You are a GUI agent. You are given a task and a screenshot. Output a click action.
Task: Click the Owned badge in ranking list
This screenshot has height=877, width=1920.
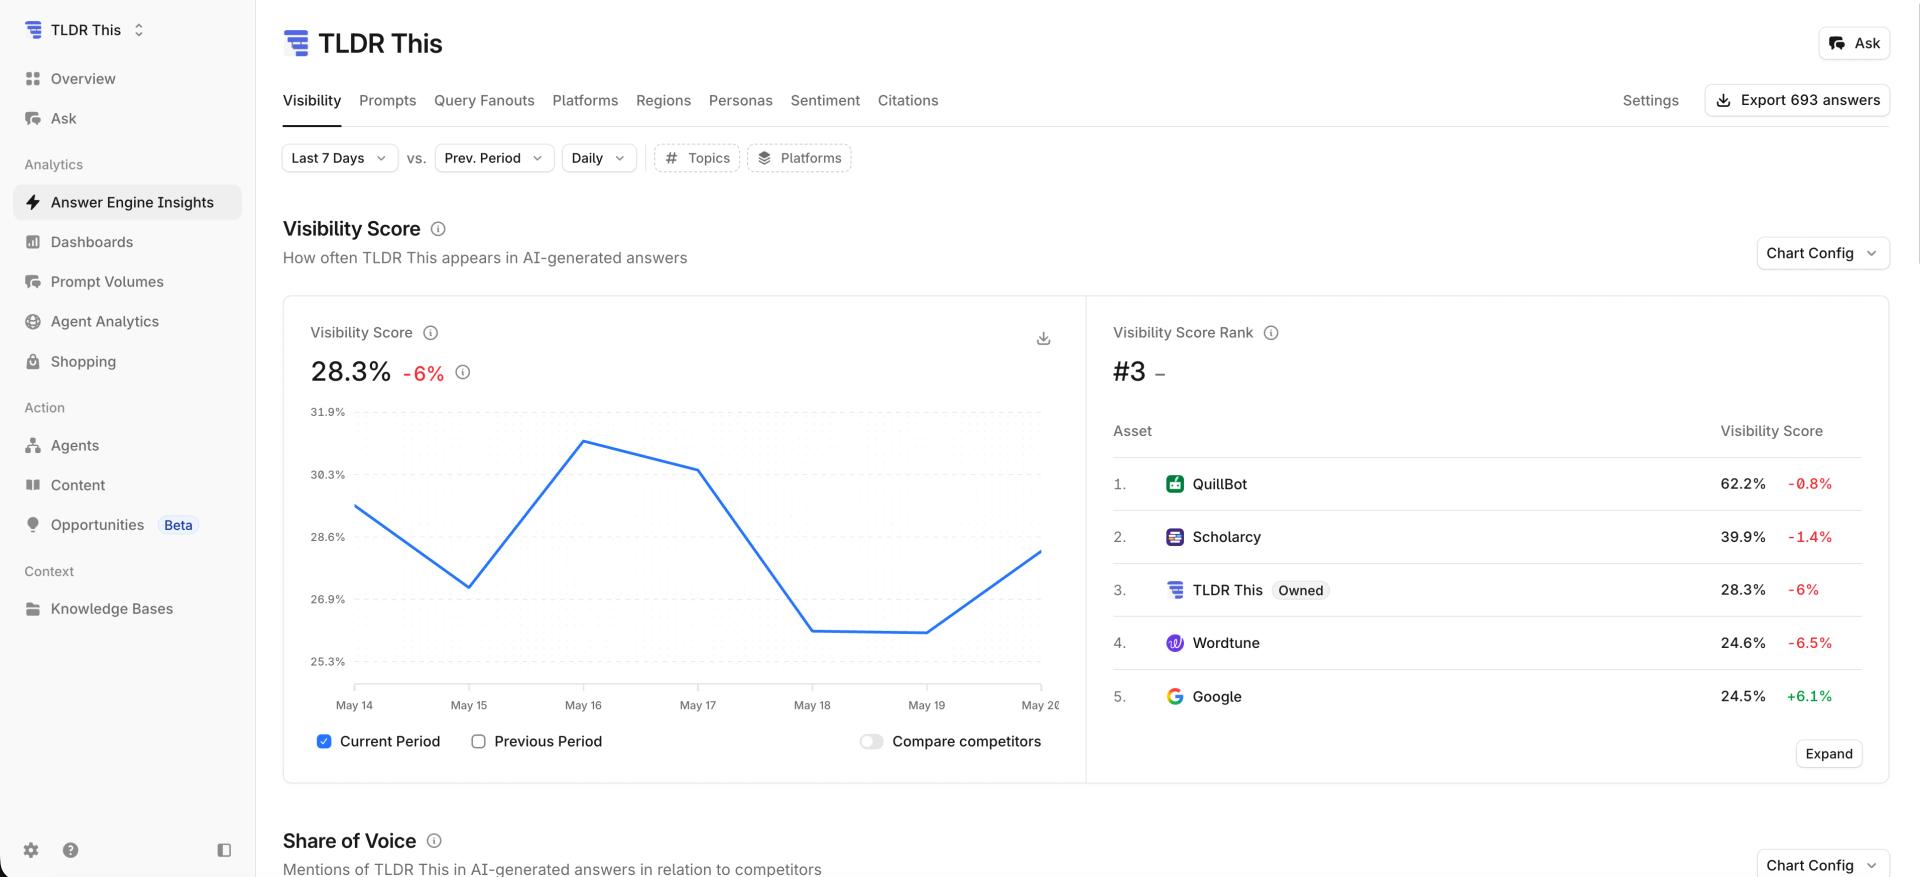pos(1300,590)
